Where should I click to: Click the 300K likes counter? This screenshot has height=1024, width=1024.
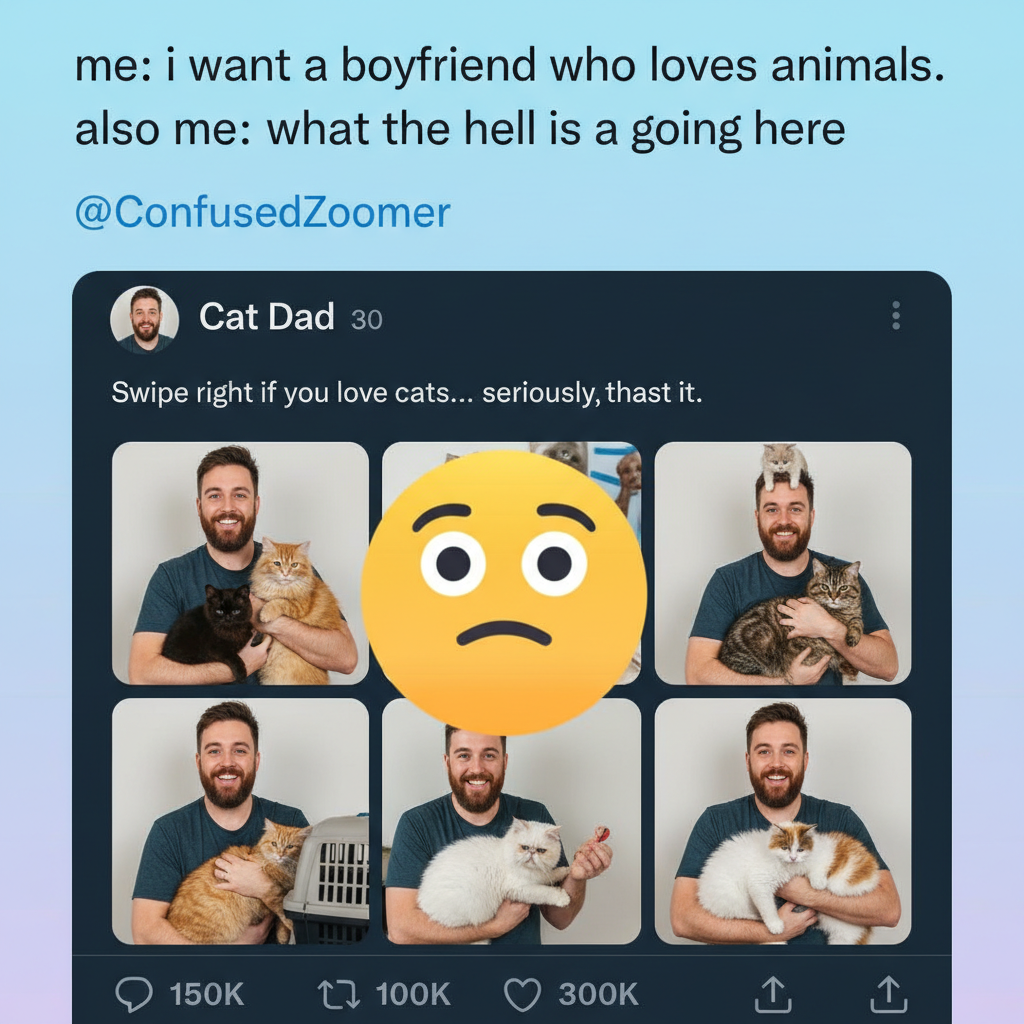click(597, 993)
